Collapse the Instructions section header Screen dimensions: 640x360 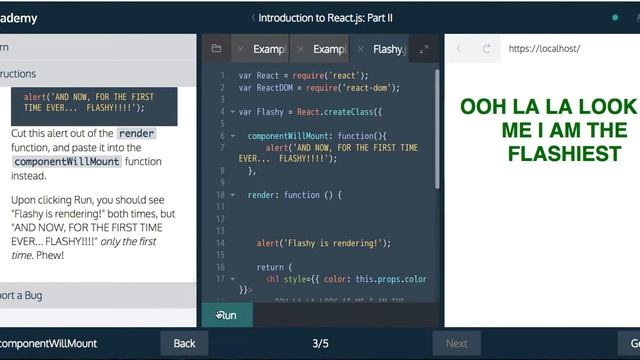(x=98, y=74)
